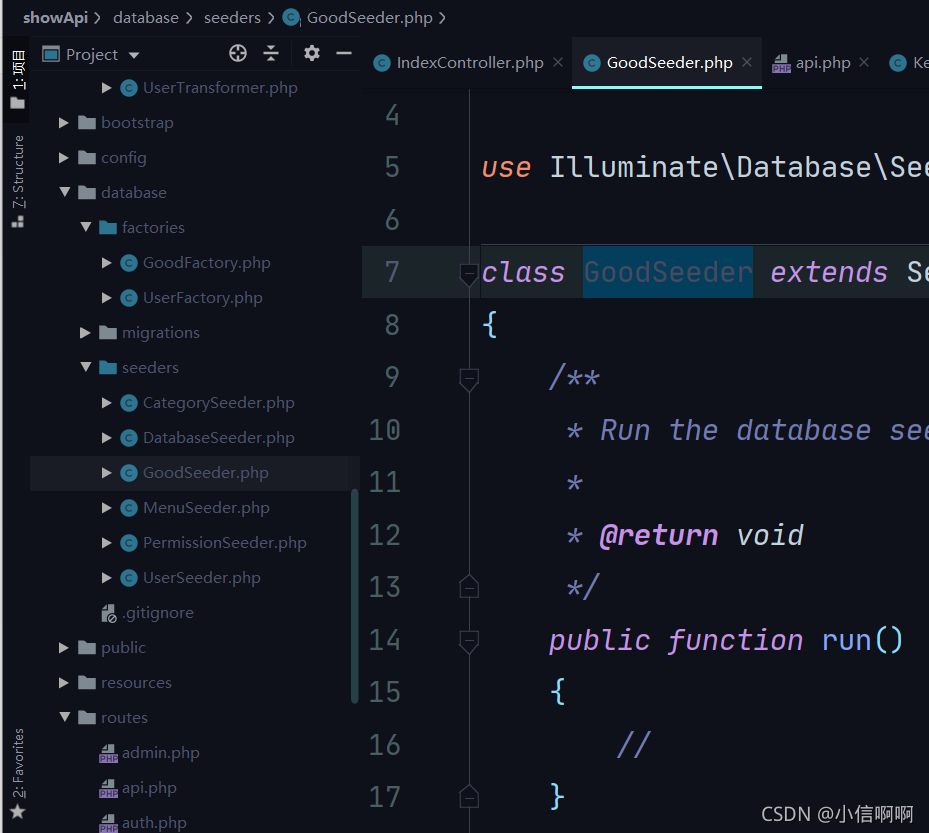Open the 7: Structure tool window

tap(18, 181)
